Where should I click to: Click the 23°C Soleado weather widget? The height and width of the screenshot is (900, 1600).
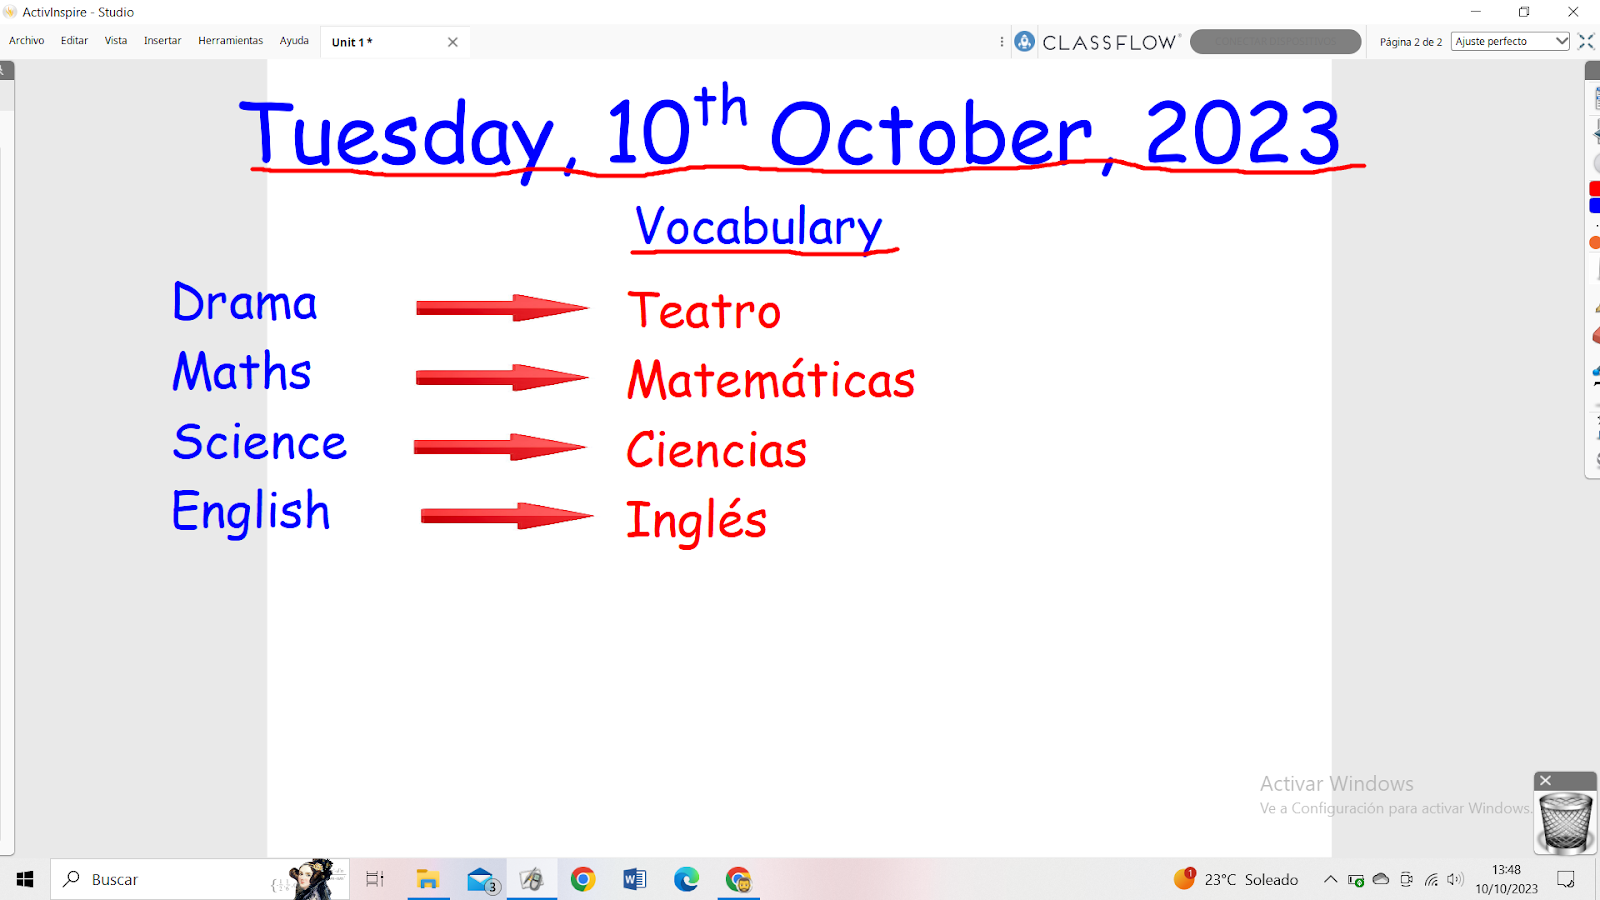coord(1236,879)
